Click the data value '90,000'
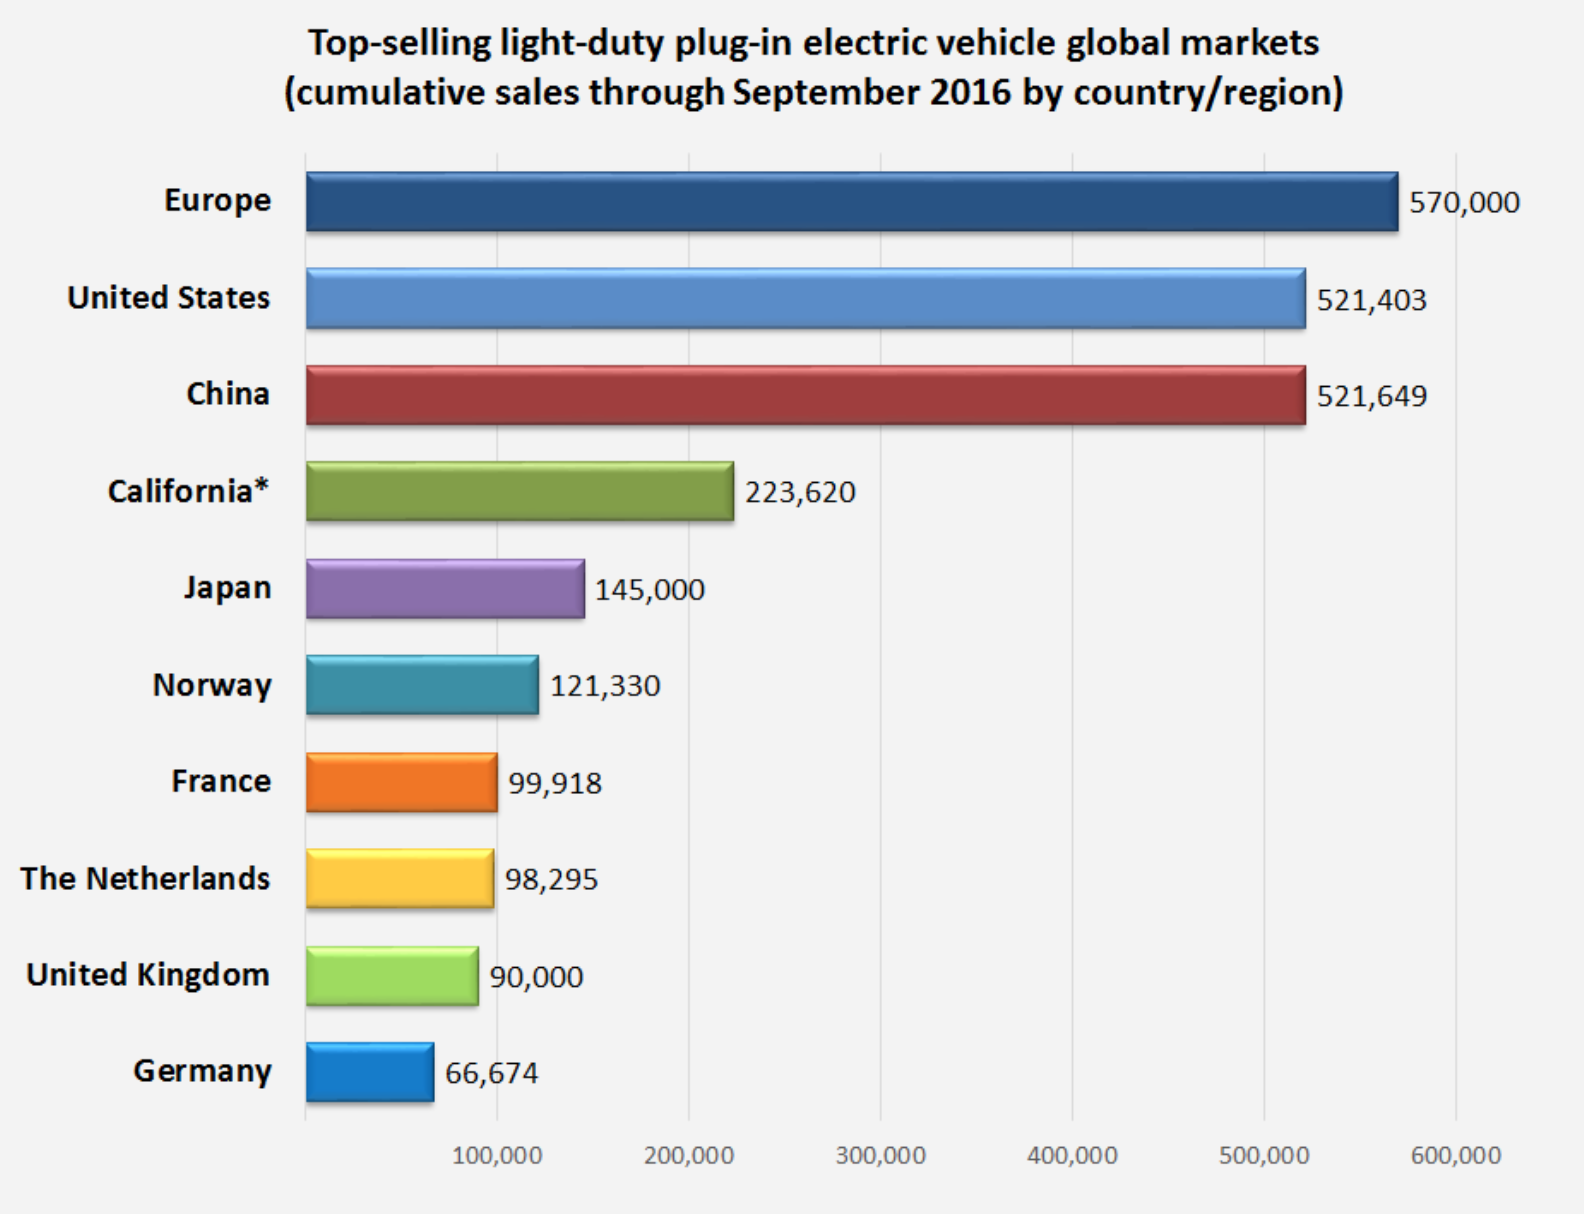 pyautogui.click(x=536, y=977)
